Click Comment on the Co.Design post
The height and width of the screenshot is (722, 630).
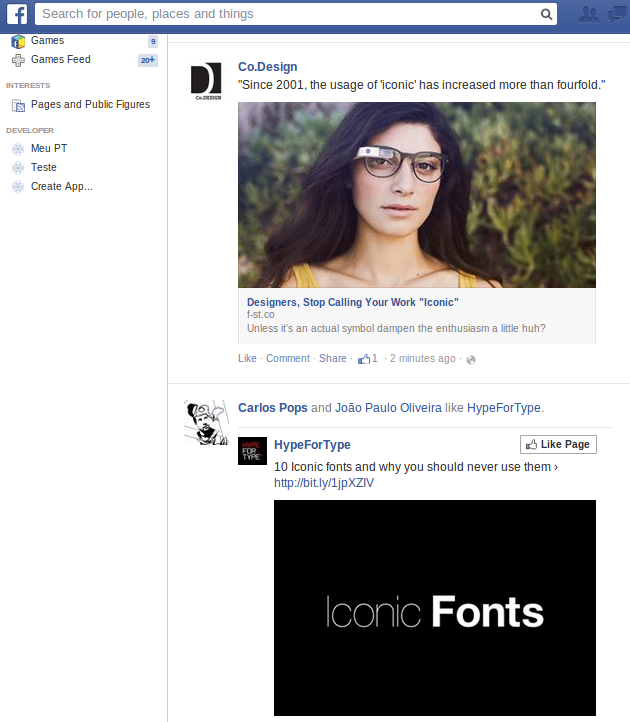pyautogui.click(x=288, y=358)
